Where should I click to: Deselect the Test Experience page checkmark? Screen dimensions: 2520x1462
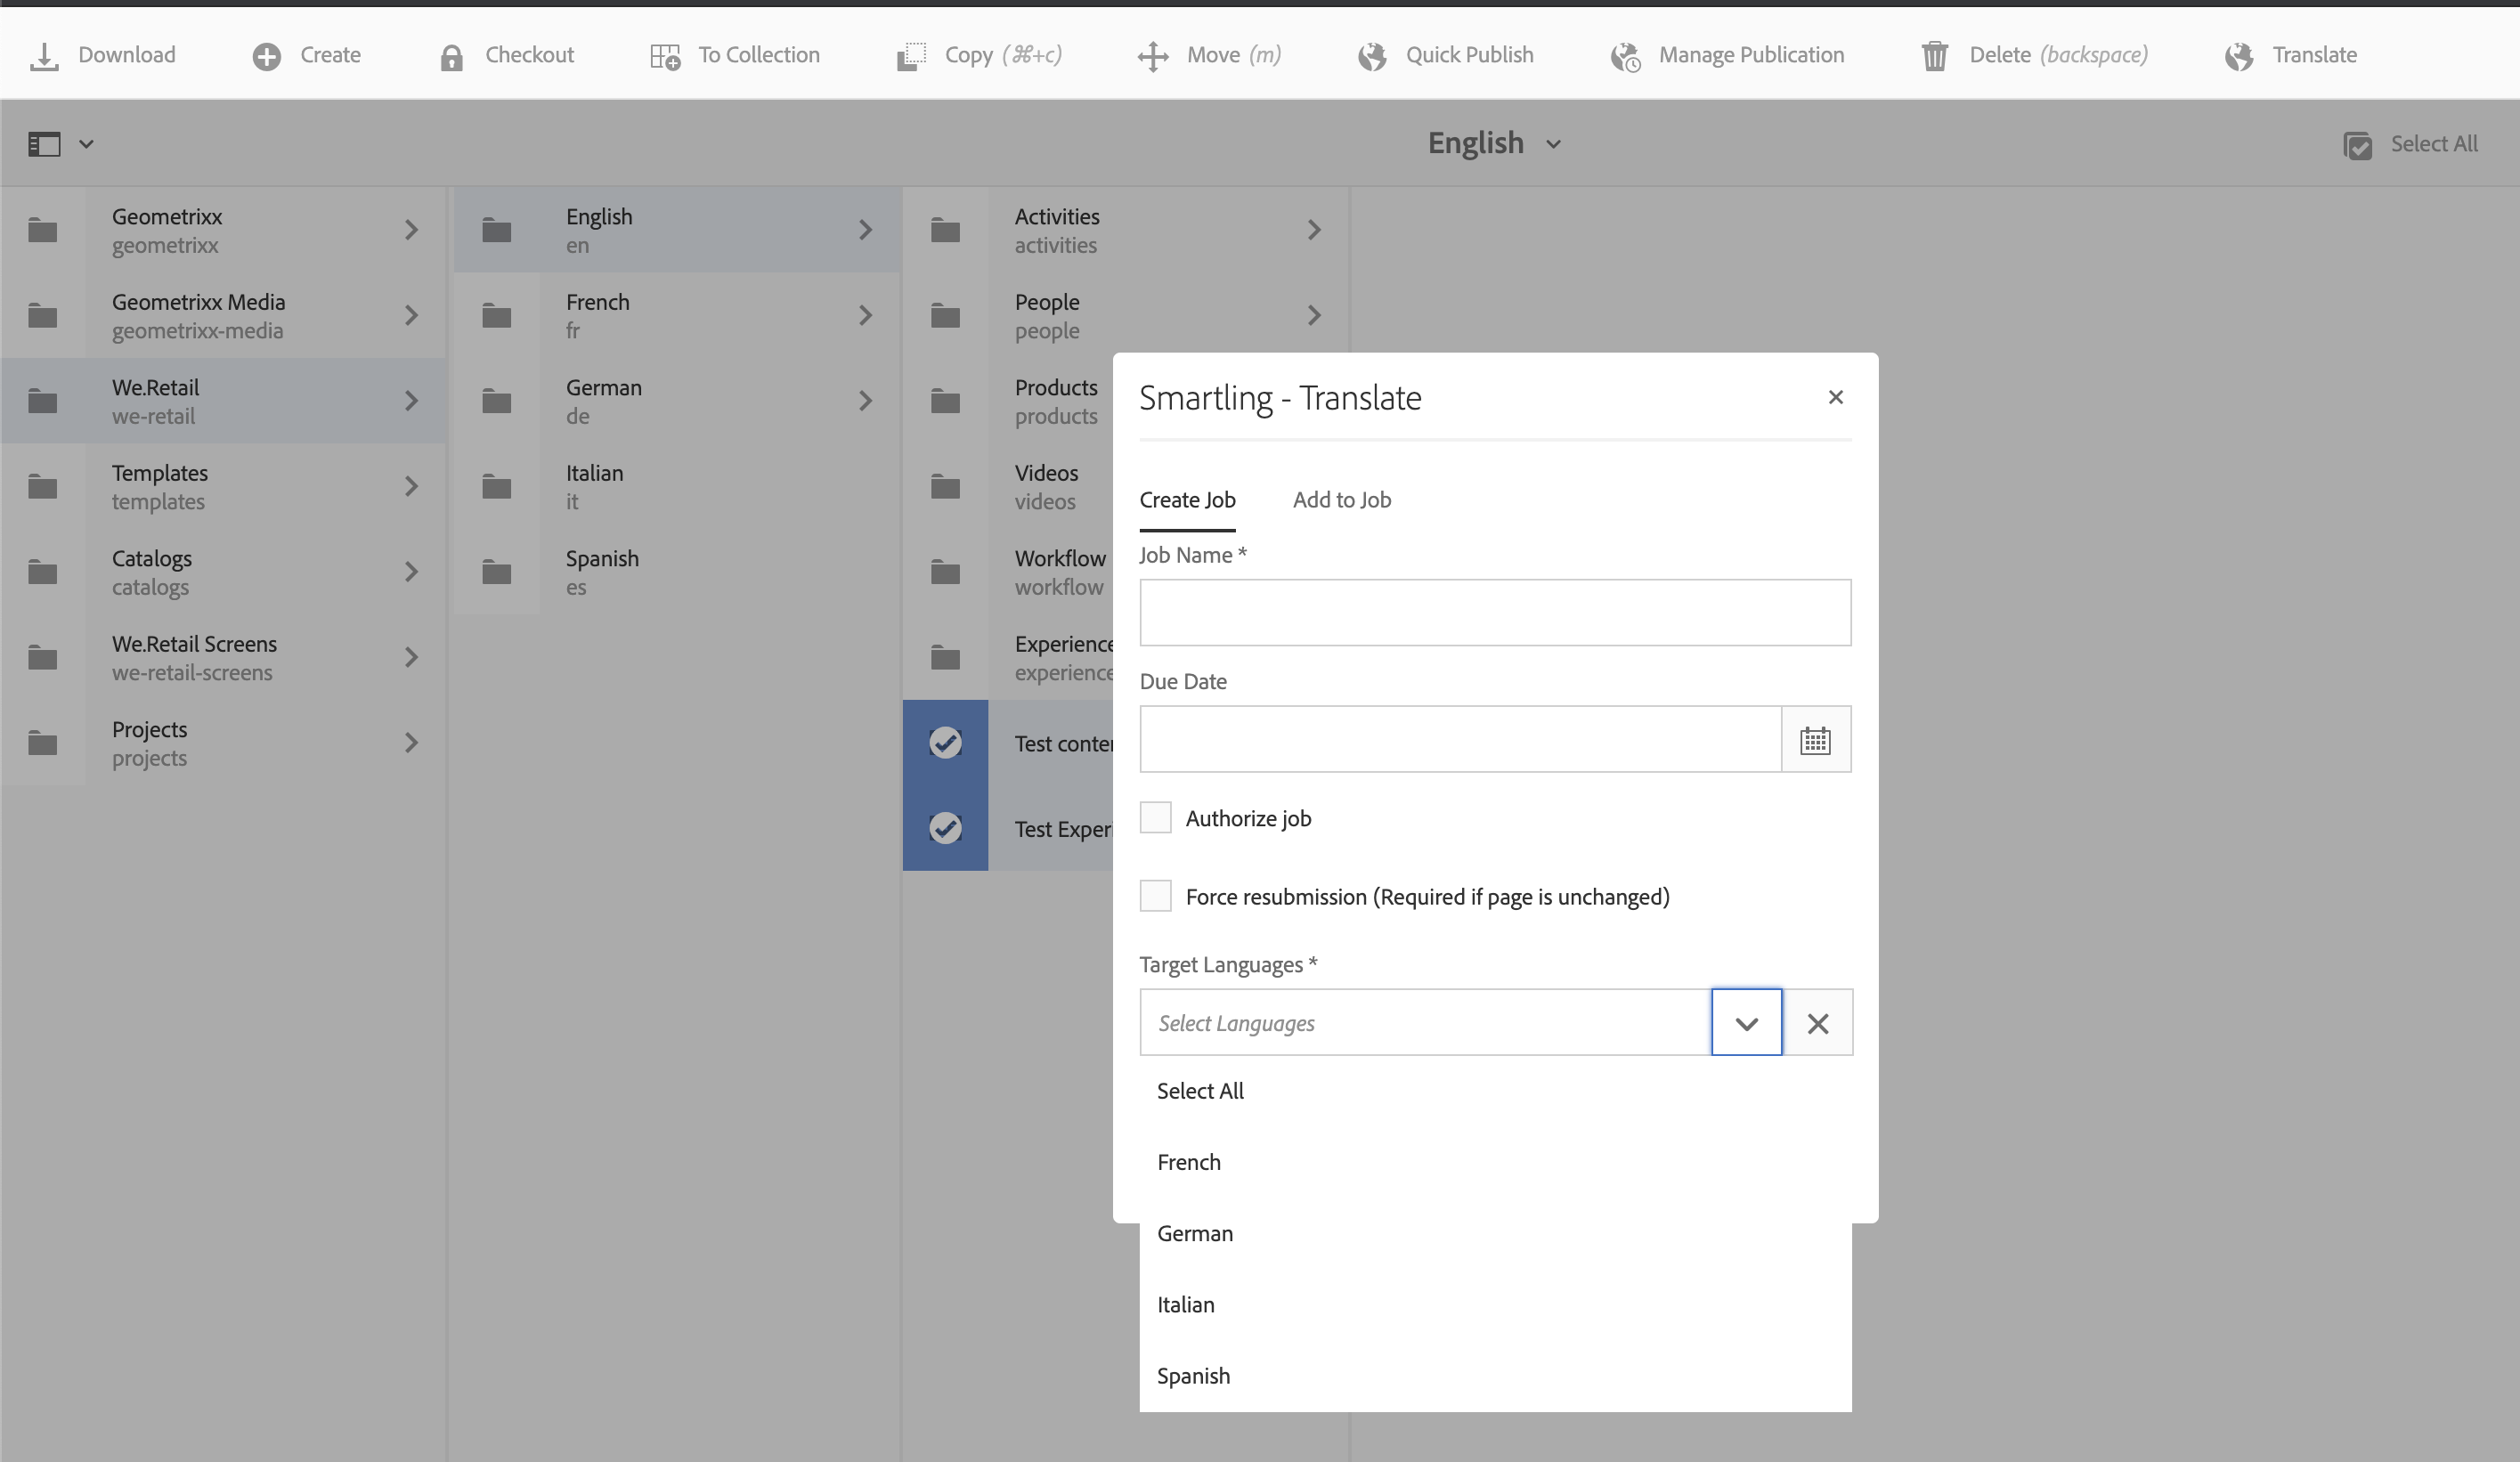tap(945, 828)
